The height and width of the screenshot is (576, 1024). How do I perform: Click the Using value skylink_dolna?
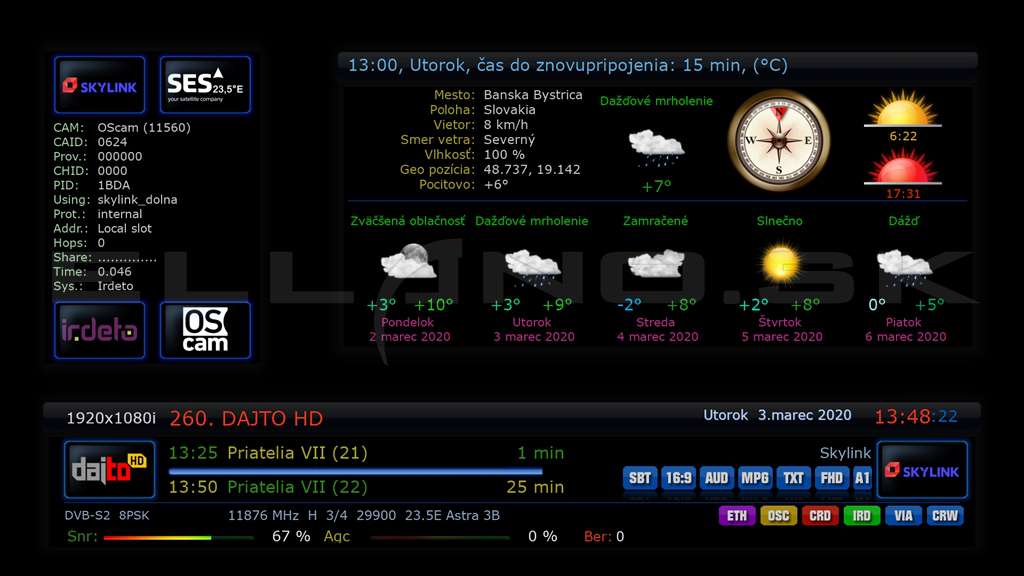(x=137, y=200)
